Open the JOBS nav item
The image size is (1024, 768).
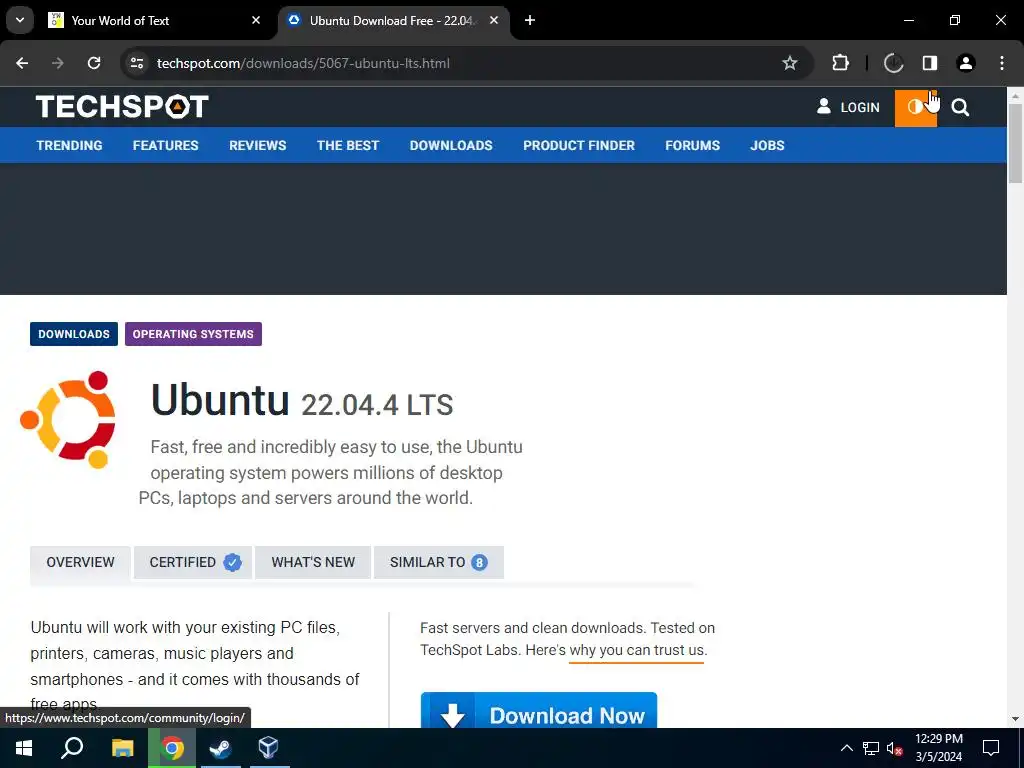(x=767, y=145)
